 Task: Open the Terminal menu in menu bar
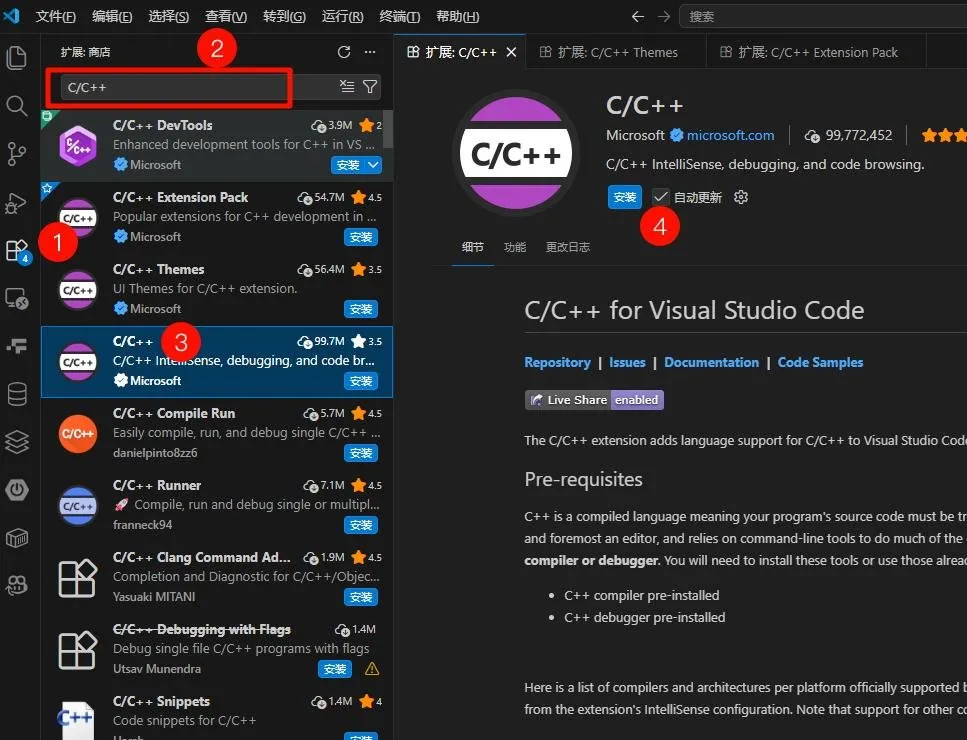click(400, 17)
